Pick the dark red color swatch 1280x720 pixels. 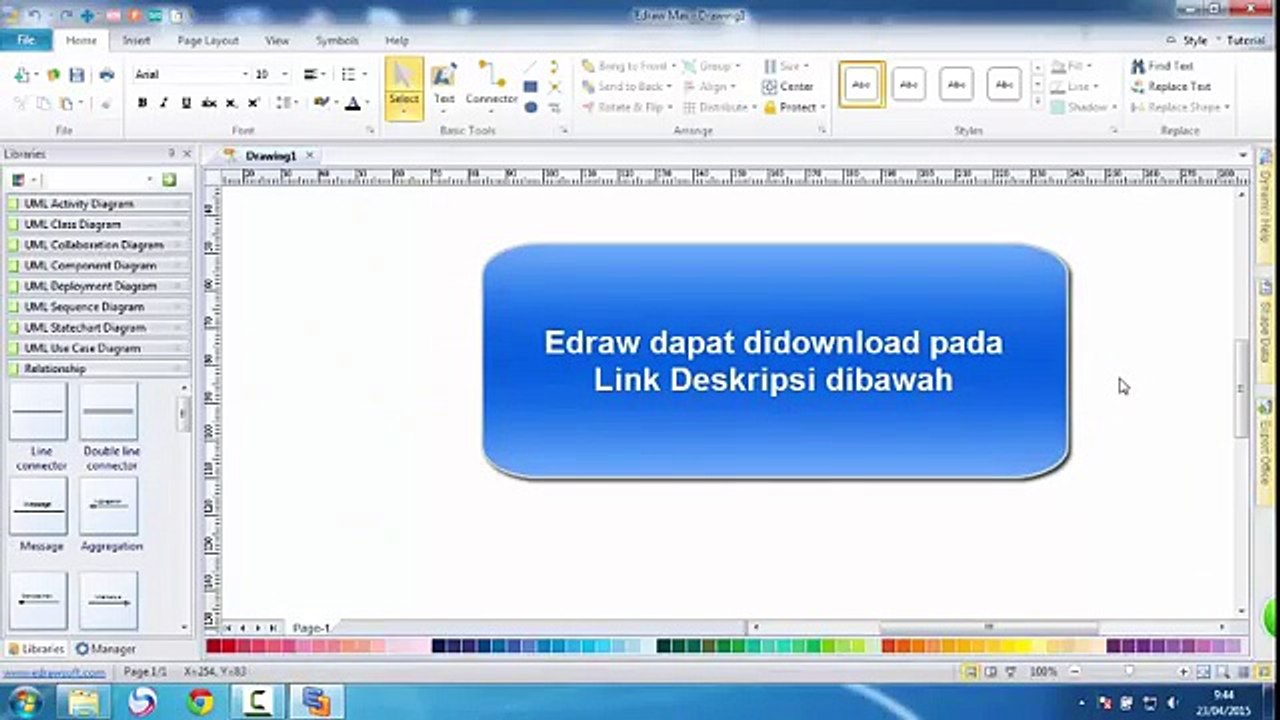[214, 647]
